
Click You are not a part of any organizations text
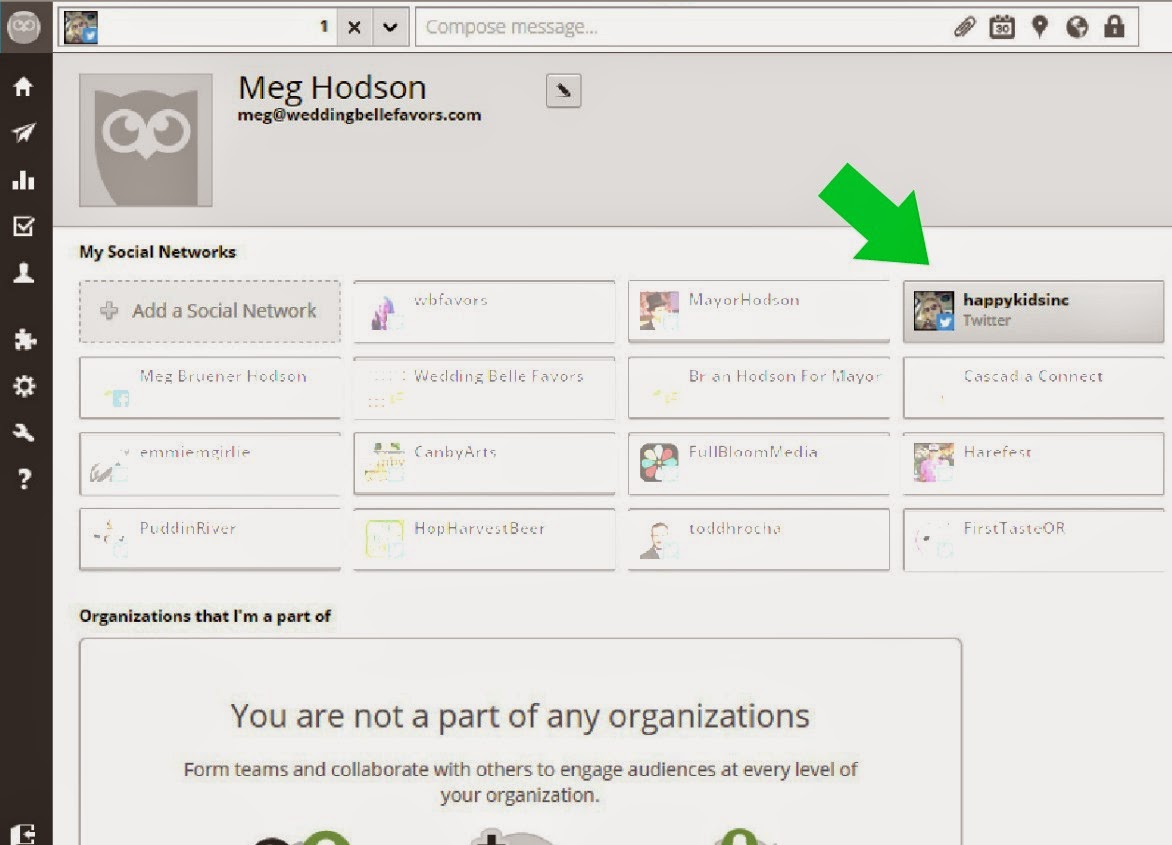coord(520,716)
